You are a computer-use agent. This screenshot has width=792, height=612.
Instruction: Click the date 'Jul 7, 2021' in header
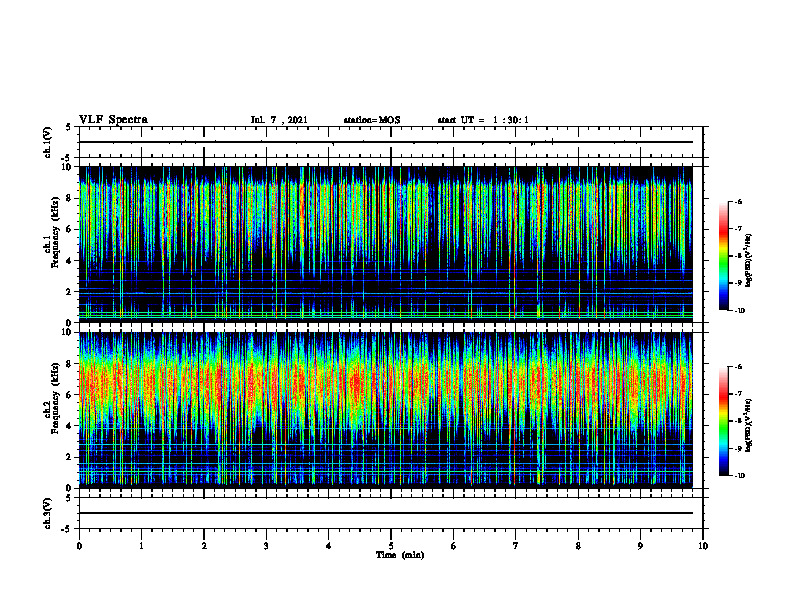279,120
